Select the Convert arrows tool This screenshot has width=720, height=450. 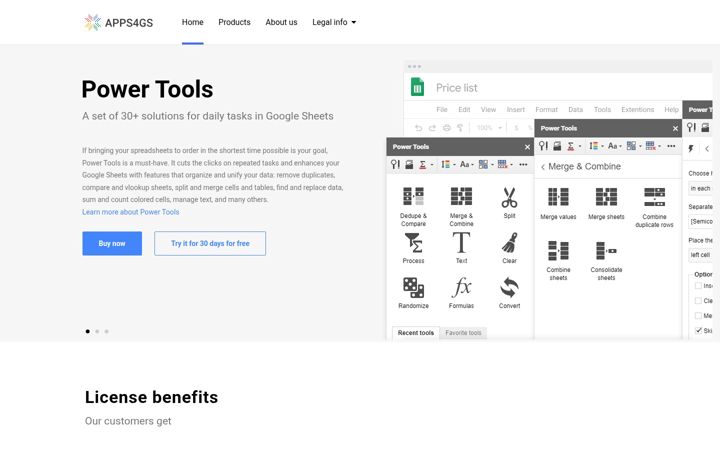tap(509, 293)
